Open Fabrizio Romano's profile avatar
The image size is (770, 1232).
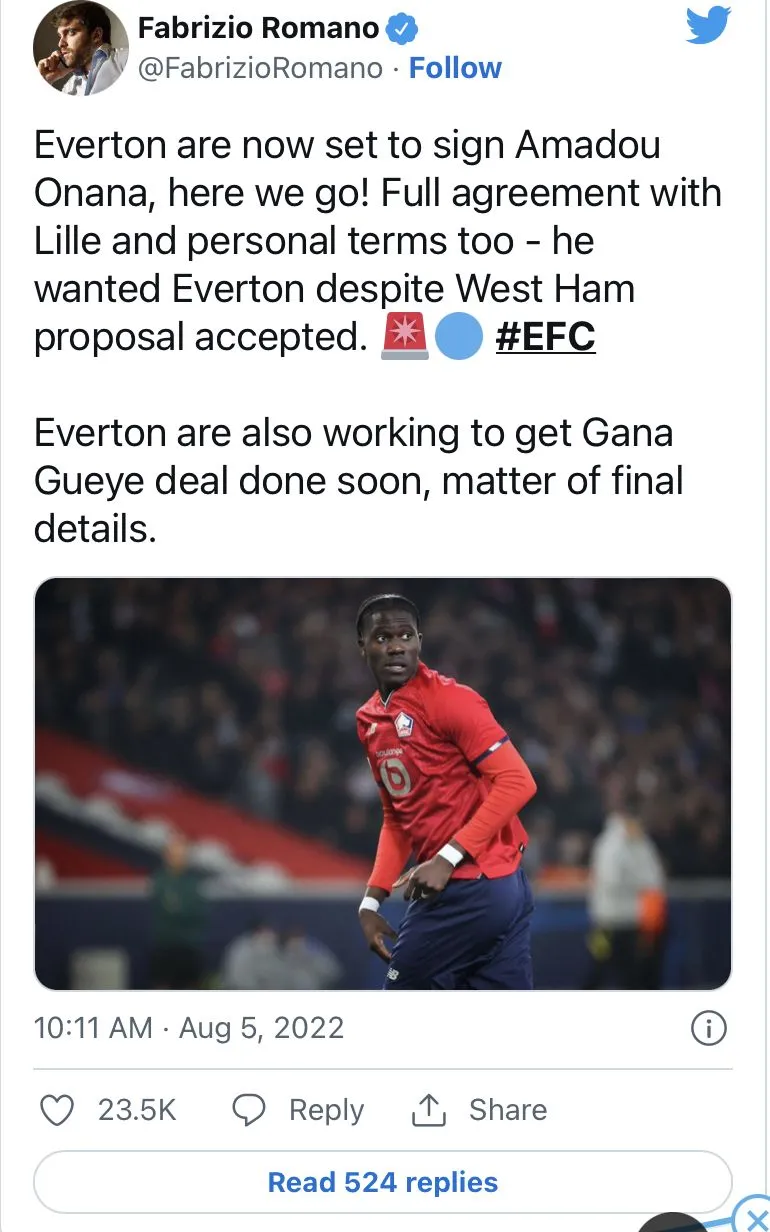(80, 49)
